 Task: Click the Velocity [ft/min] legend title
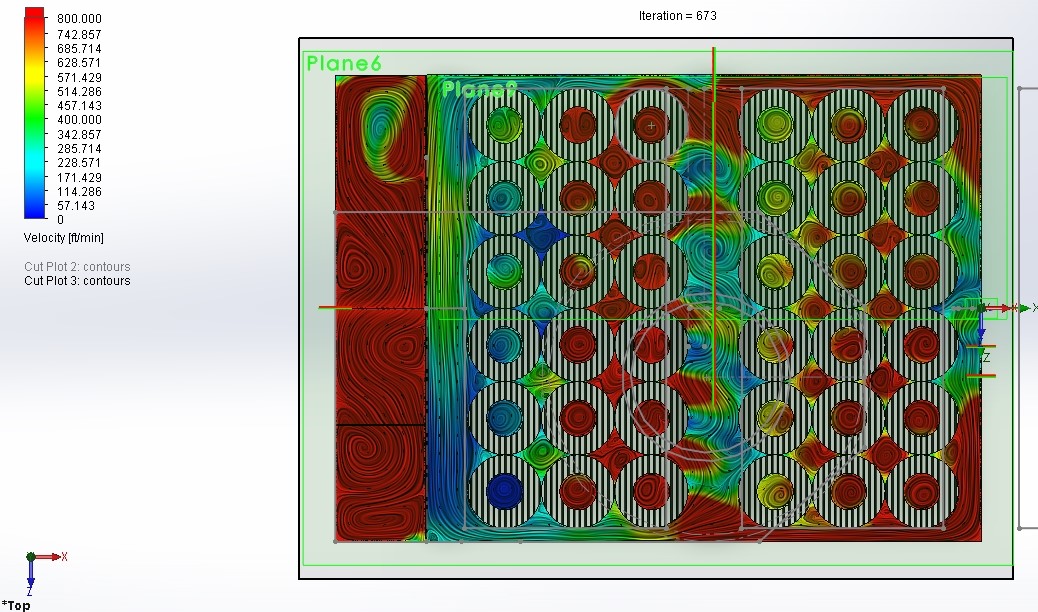tap(61, 238)
